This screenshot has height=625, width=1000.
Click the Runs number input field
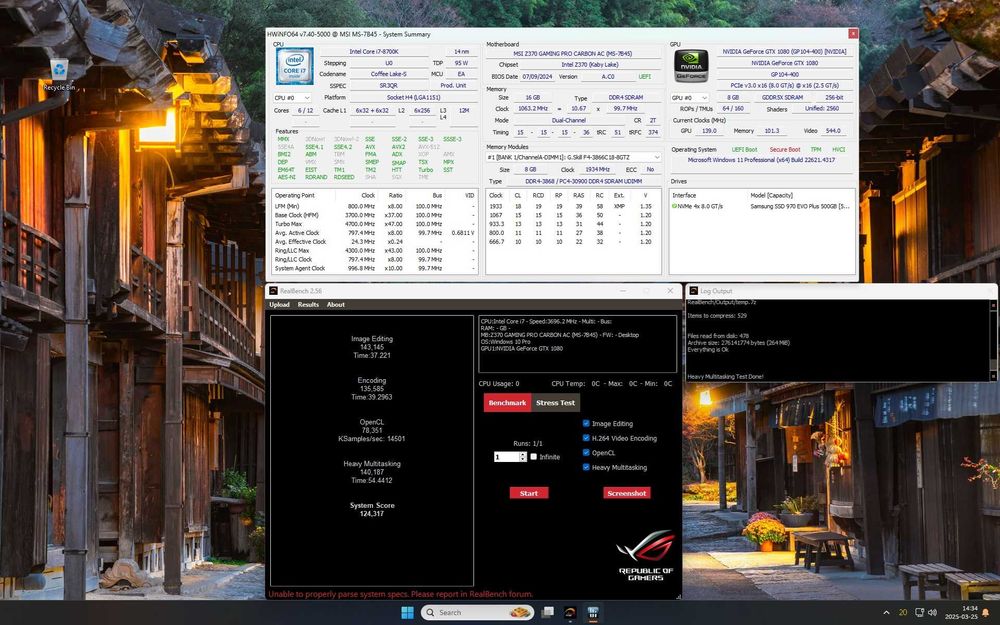(x=507, y=457)
